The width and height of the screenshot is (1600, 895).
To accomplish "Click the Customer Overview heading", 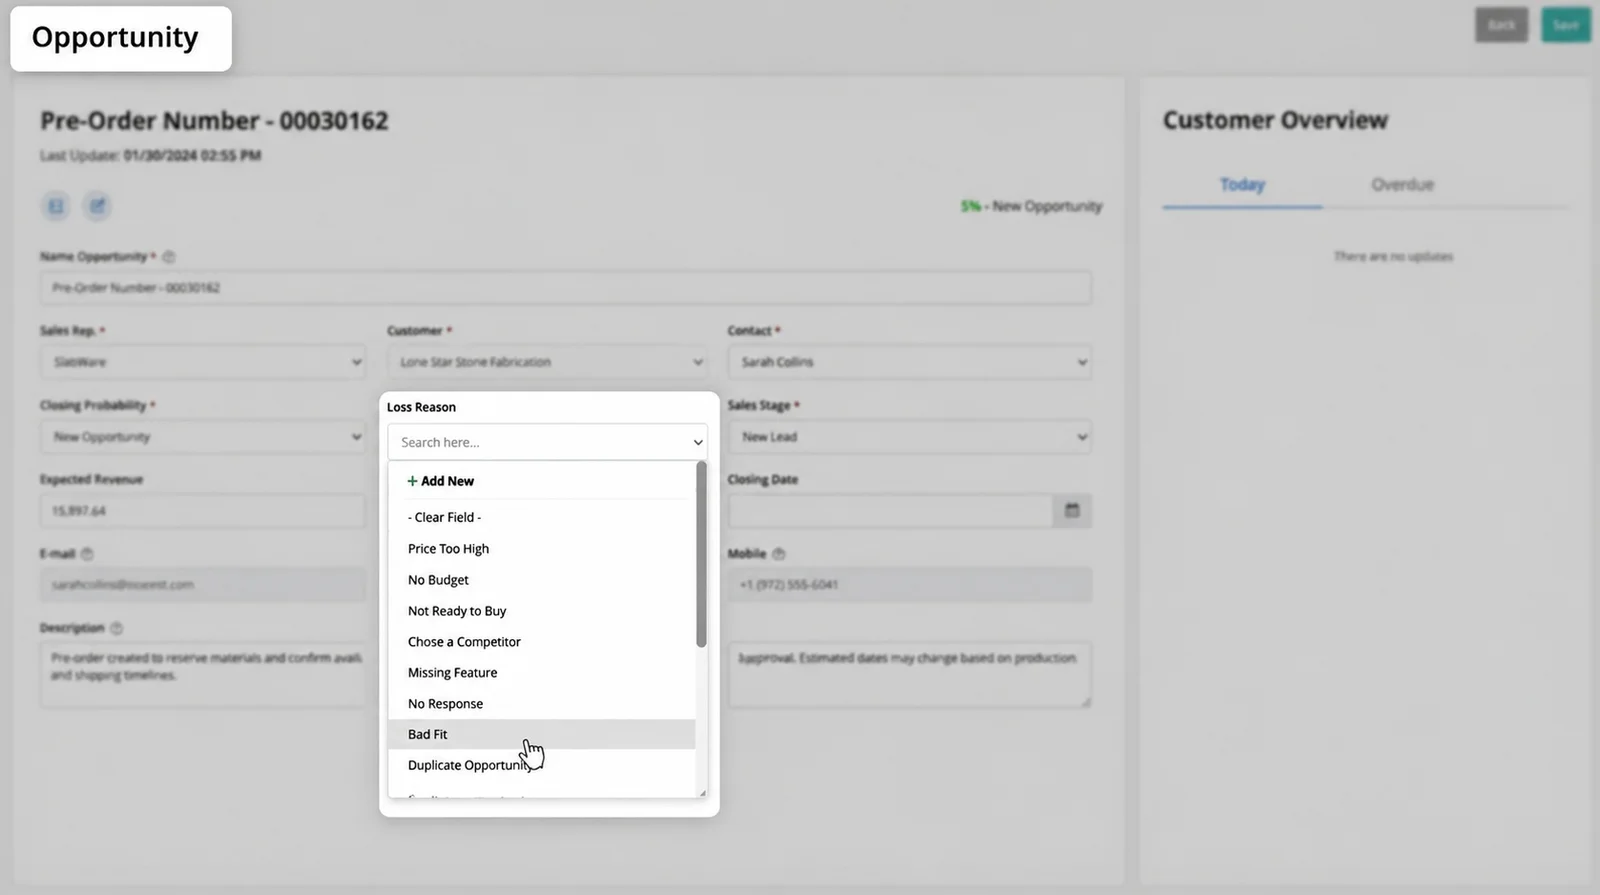I will pyautogui.click(x=1275, y=120).
